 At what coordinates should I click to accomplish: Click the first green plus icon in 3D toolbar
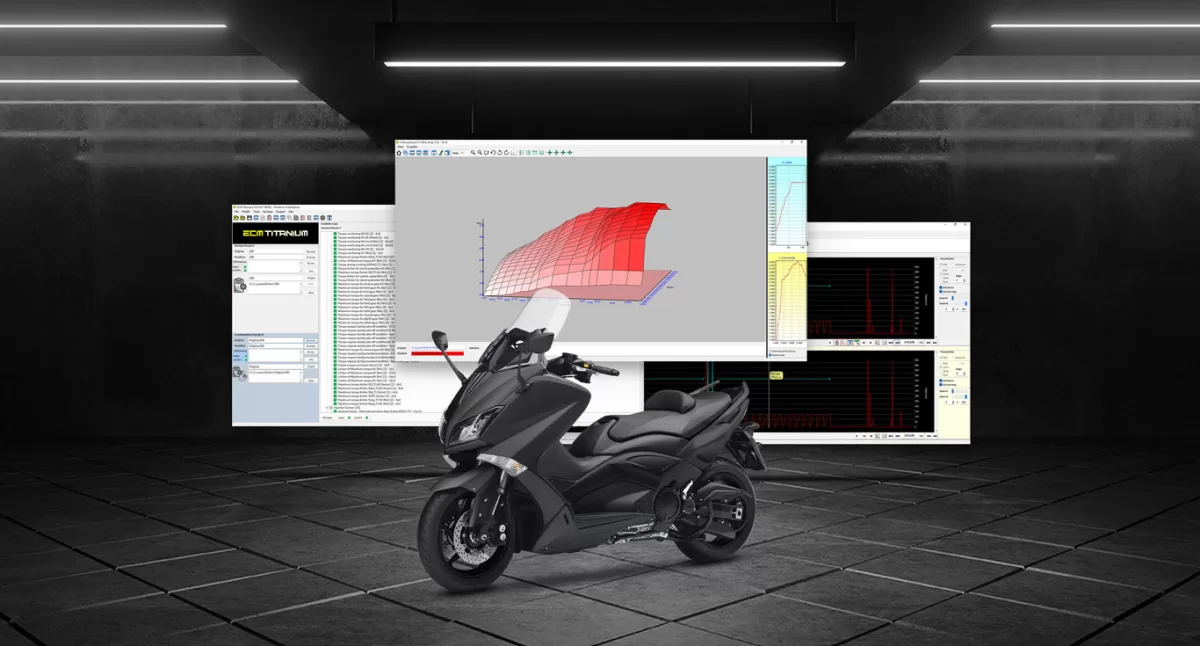(549, 153)
